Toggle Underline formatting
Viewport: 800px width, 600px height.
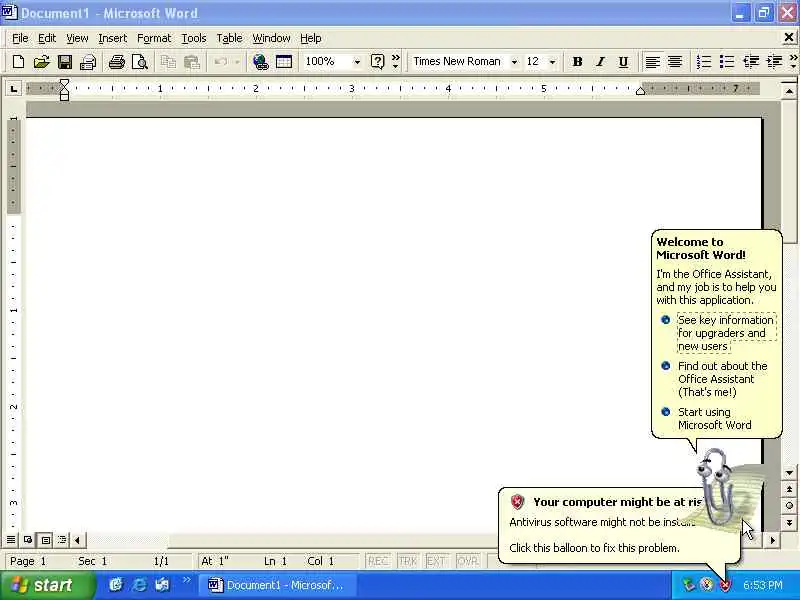623,62
